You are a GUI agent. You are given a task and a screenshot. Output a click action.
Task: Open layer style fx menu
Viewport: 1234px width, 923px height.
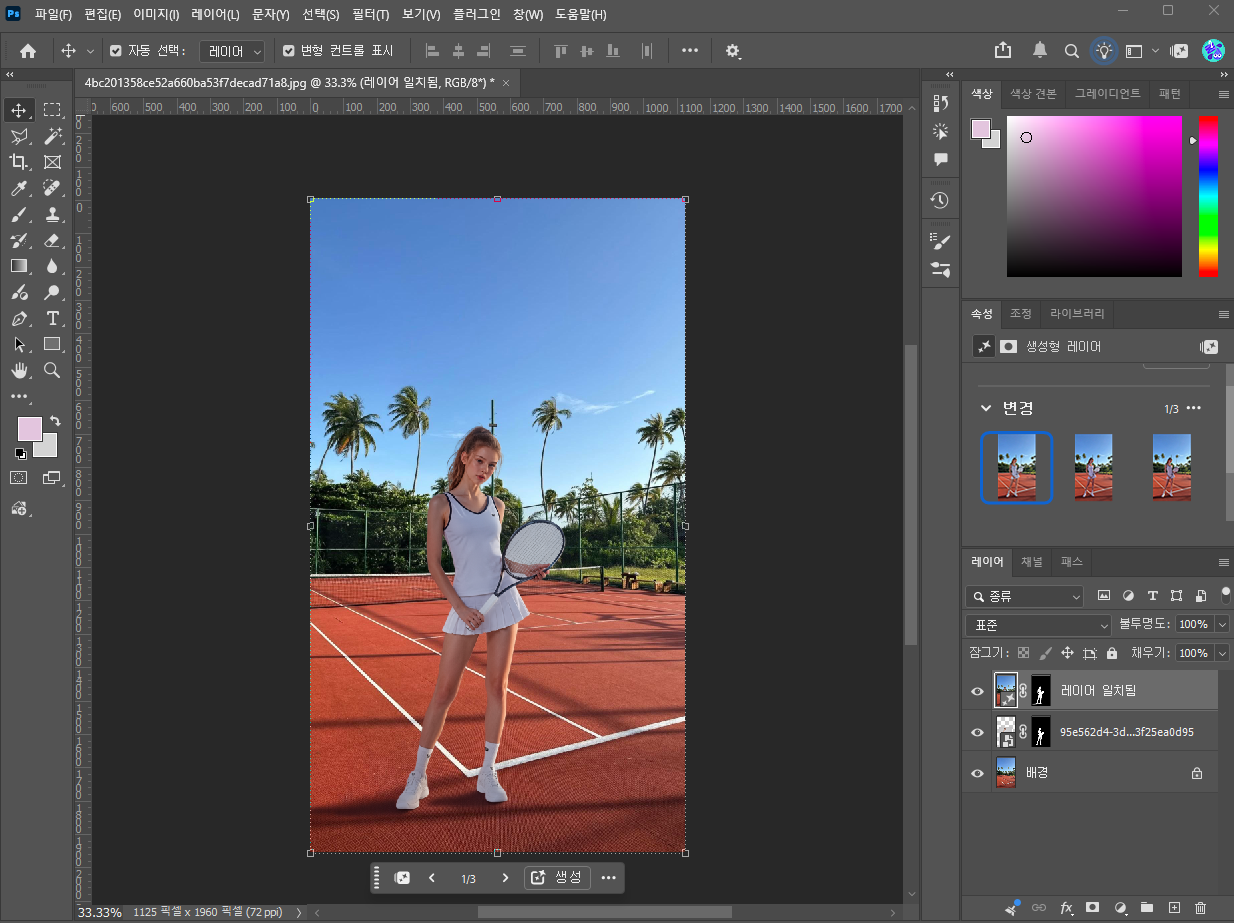pos(1066,907)
